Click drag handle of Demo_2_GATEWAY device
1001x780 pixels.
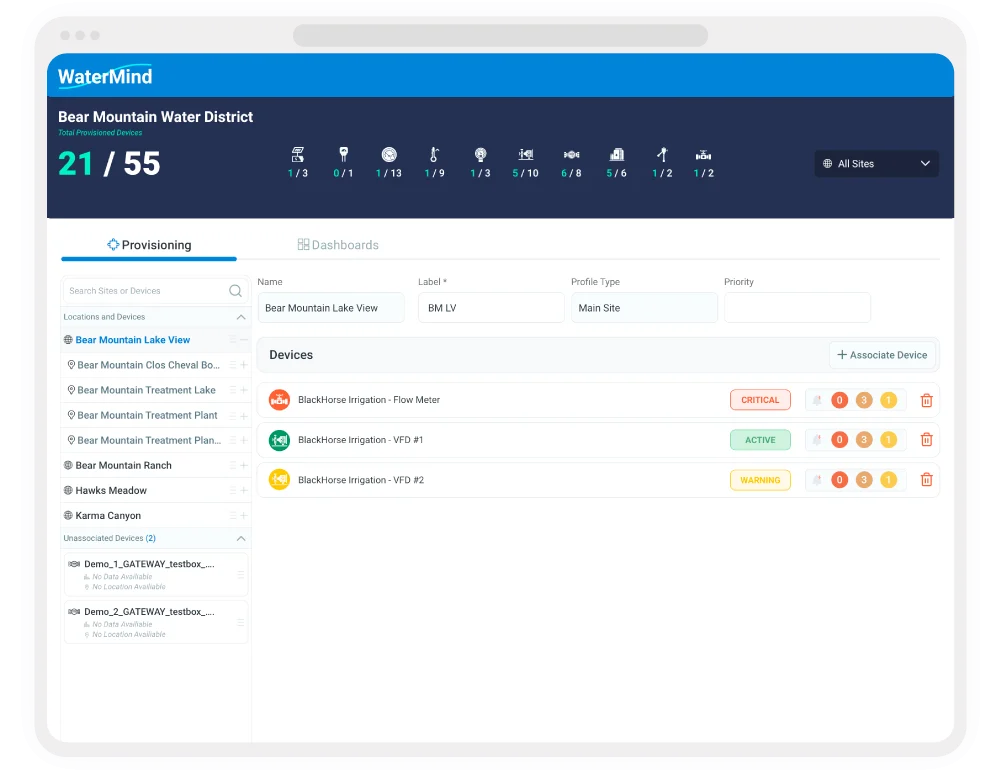point(241,622)
